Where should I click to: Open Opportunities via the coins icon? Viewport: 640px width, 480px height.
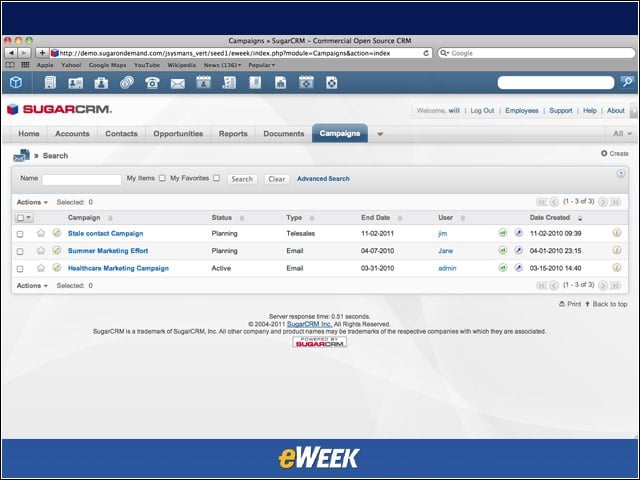click(127, 82)
